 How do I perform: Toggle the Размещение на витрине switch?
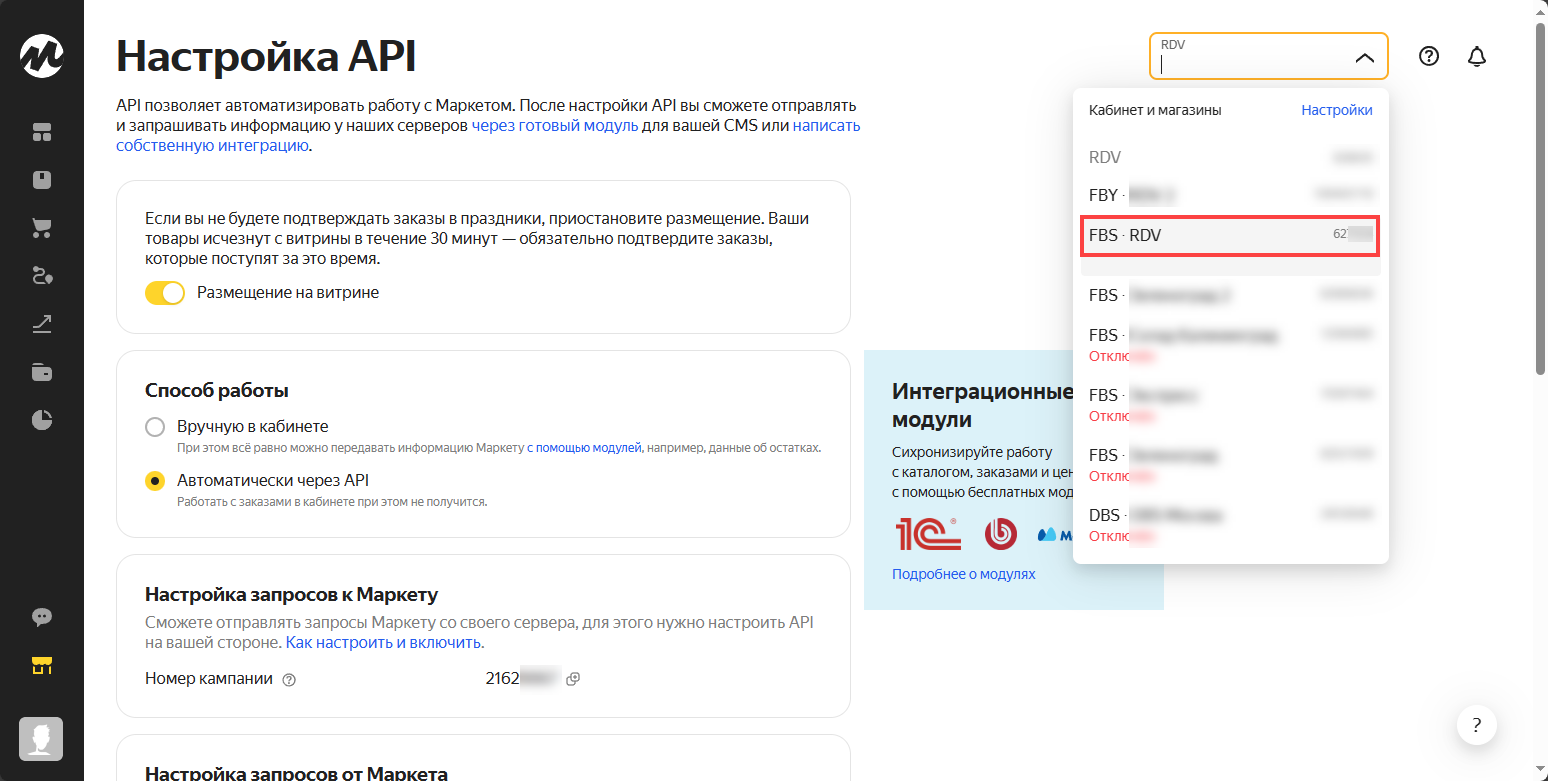tap(165, 293)
